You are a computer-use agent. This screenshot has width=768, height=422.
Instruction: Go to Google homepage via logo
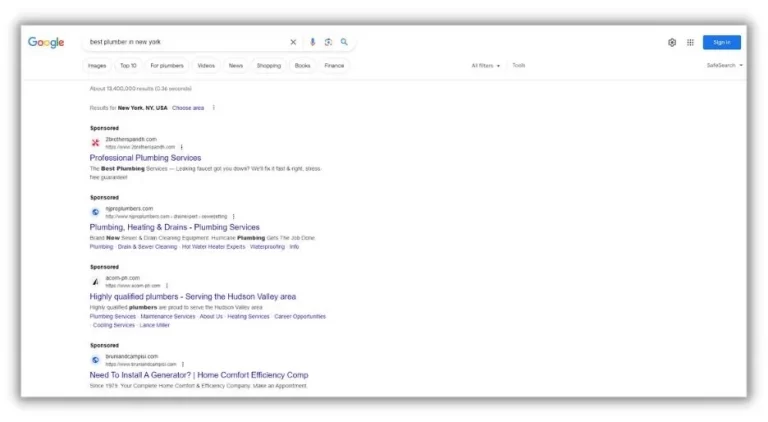(x=46, y=42)
